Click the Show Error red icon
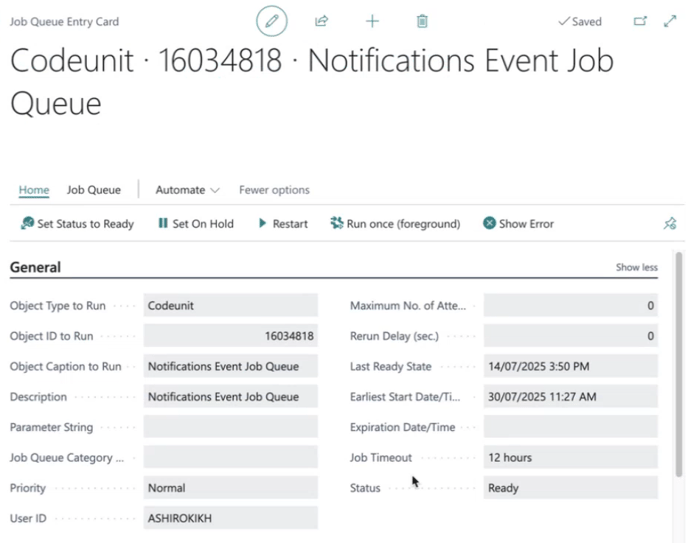This screenshot has height=543, width=688. [x=489, y=223]
